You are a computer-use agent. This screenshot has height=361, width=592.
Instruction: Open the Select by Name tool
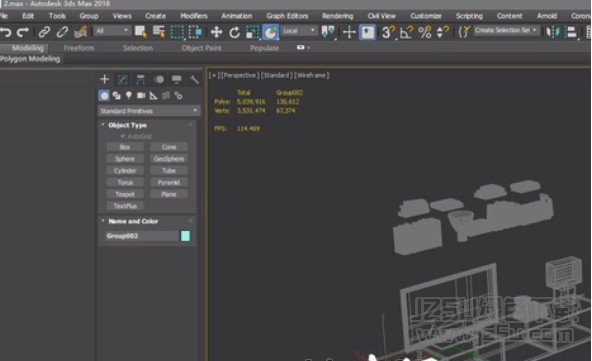point(159,32)
